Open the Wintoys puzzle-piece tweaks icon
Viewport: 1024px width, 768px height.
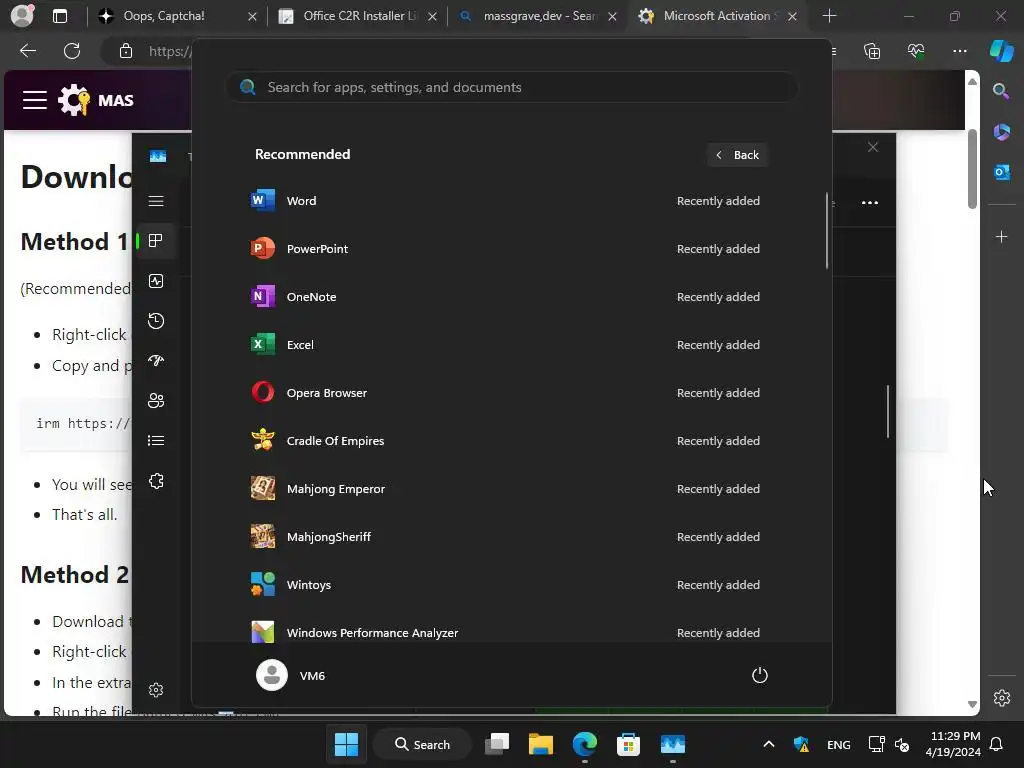tap(156, 481)
